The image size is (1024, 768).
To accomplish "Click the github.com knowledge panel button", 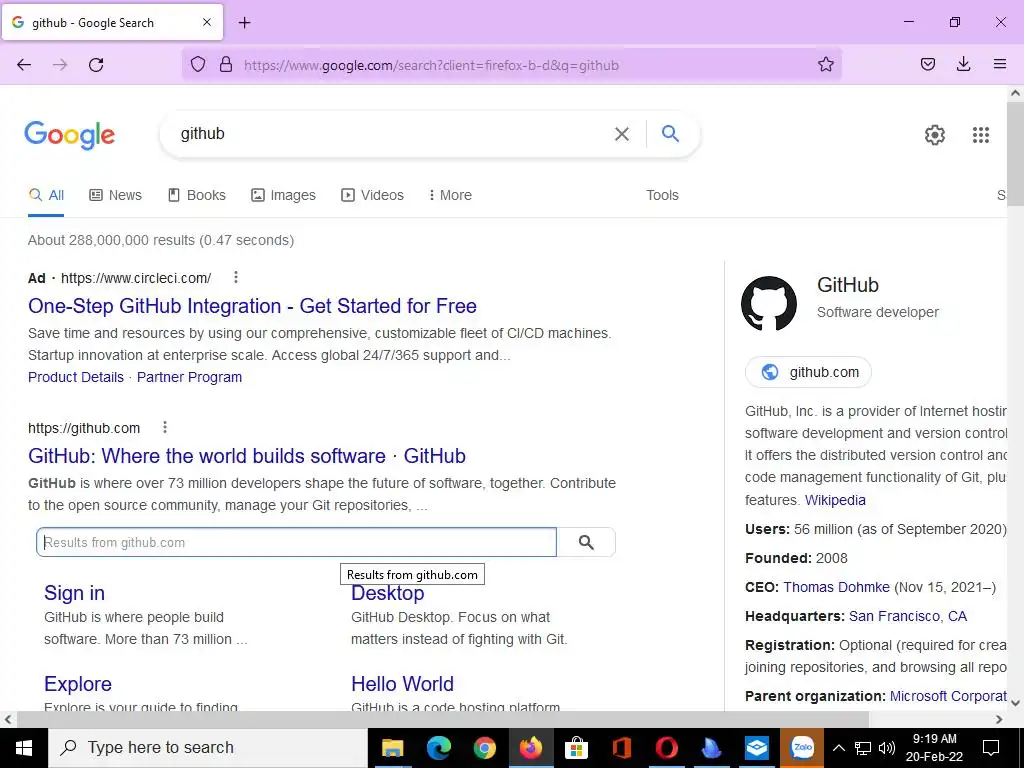I will pos(808,372).
